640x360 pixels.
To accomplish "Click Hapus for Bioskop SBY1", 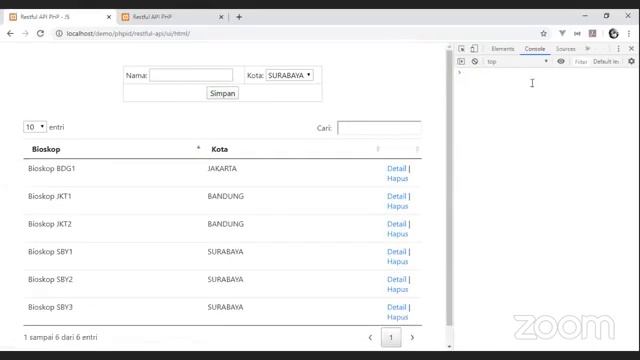I will pyautogui.click(x=398, y=262).
